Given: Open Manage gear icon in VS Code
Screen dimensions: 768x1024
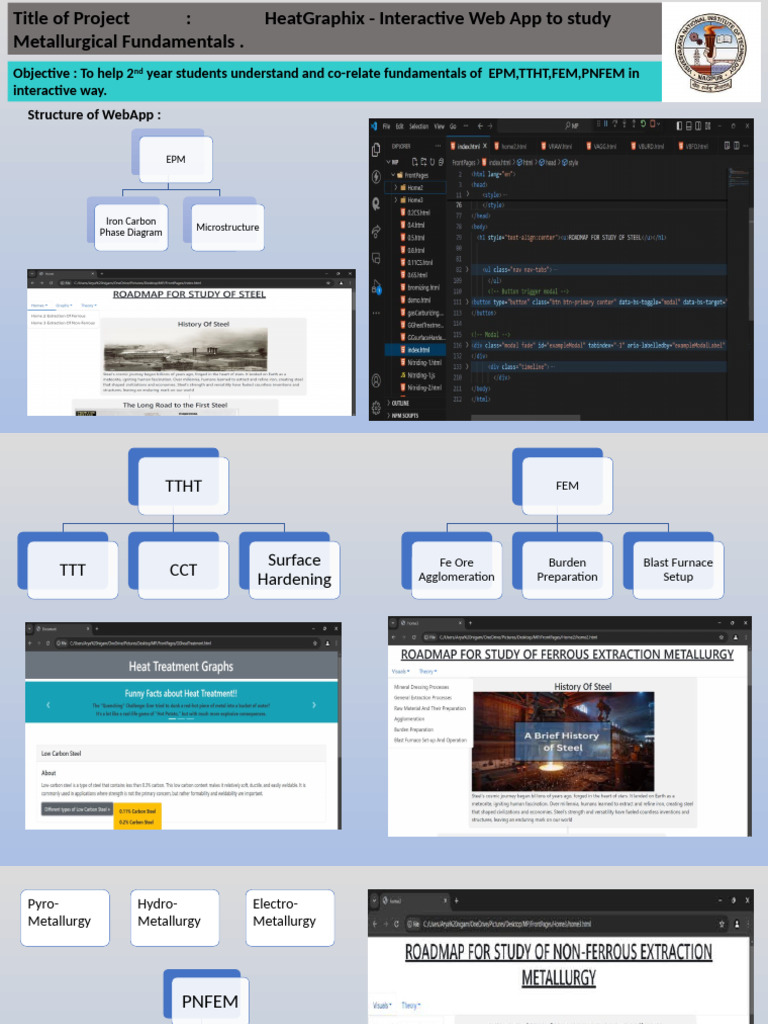Looking at the screenshot, I should [x=376, y=408].
